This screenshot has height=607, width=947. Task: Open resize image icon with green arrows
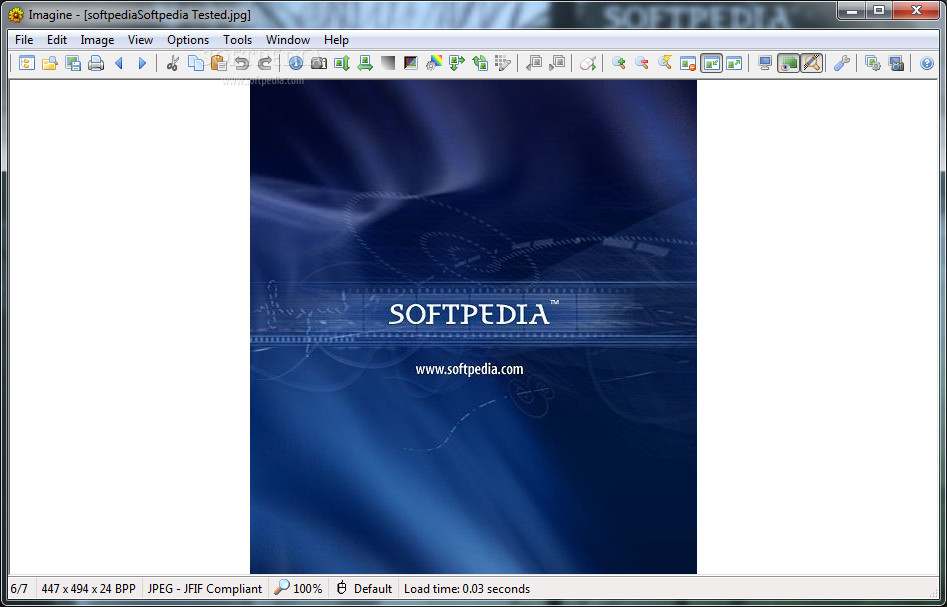point(457,63)
